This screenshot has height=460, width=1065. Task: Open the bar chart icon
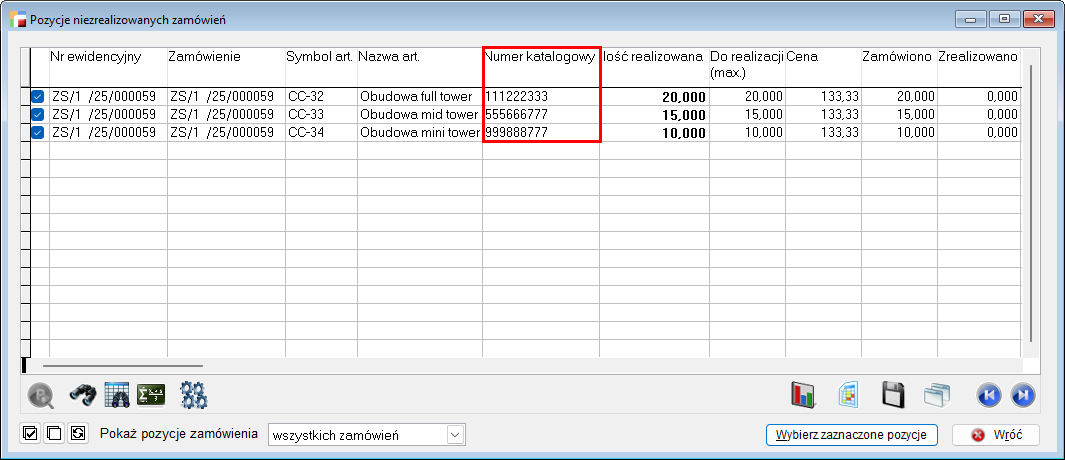tap(803, 395)
